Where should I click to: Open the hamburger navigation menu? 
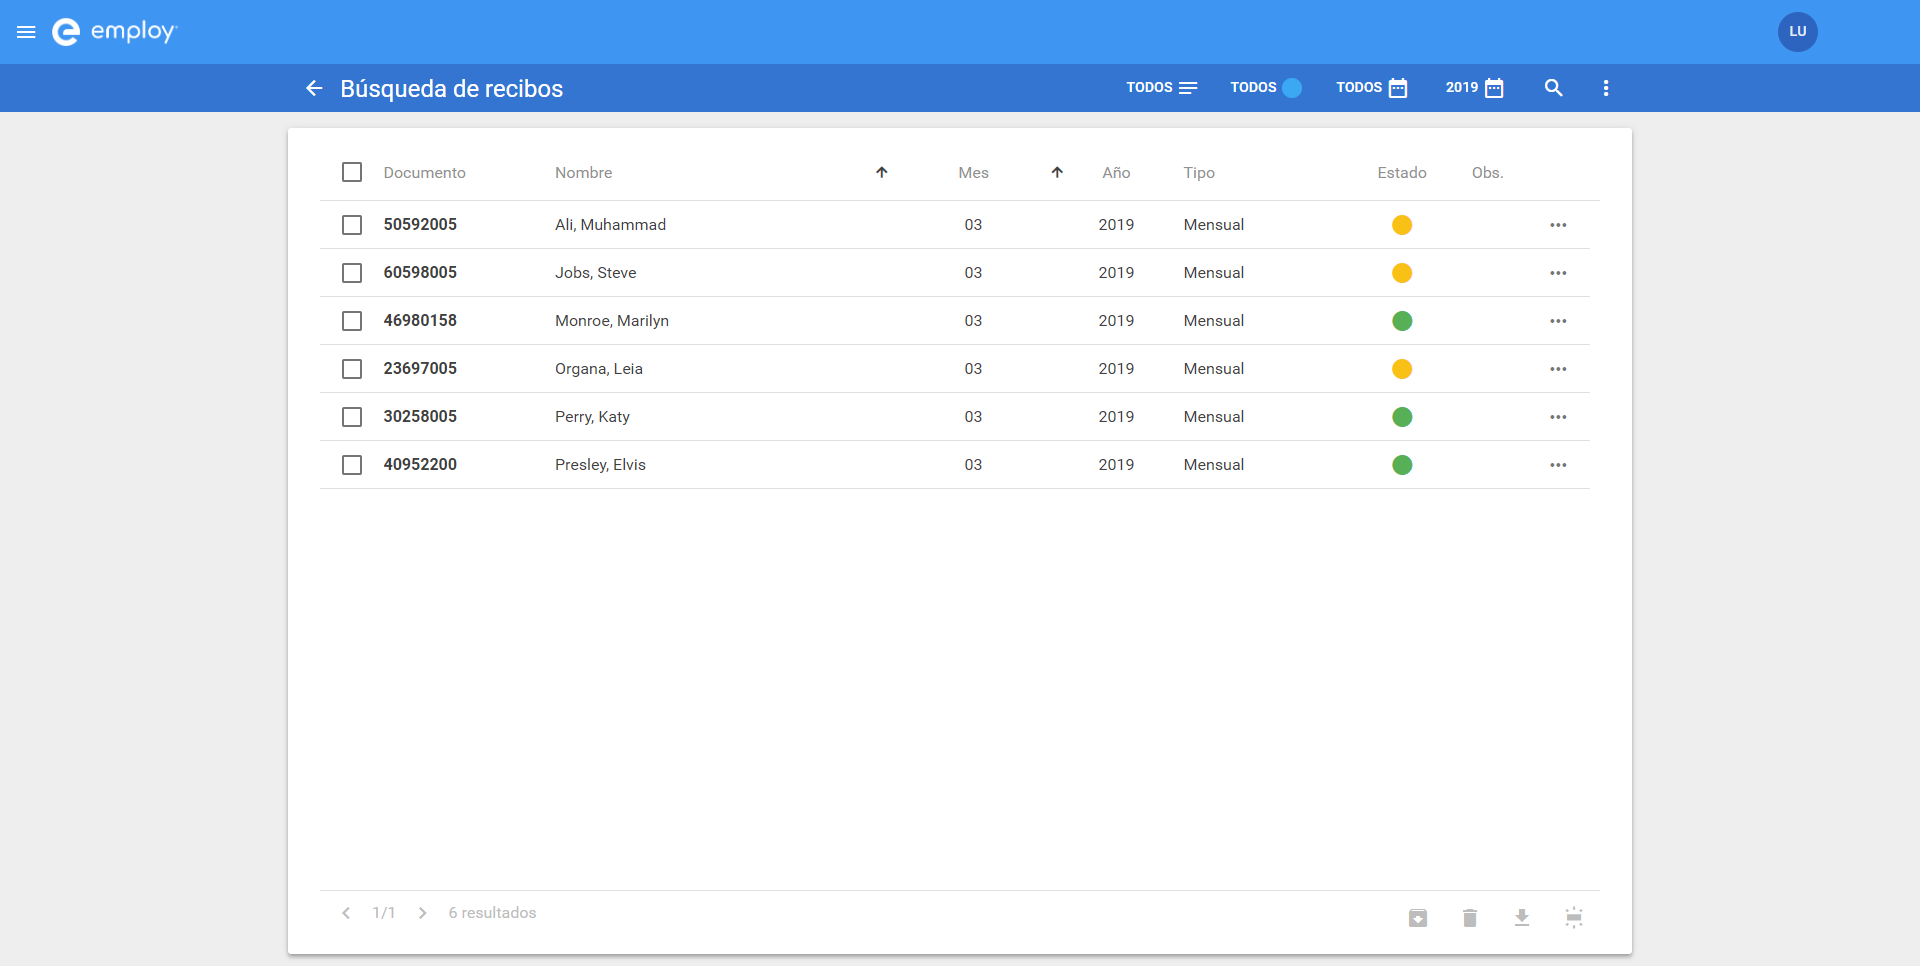(x=27, y=32)
